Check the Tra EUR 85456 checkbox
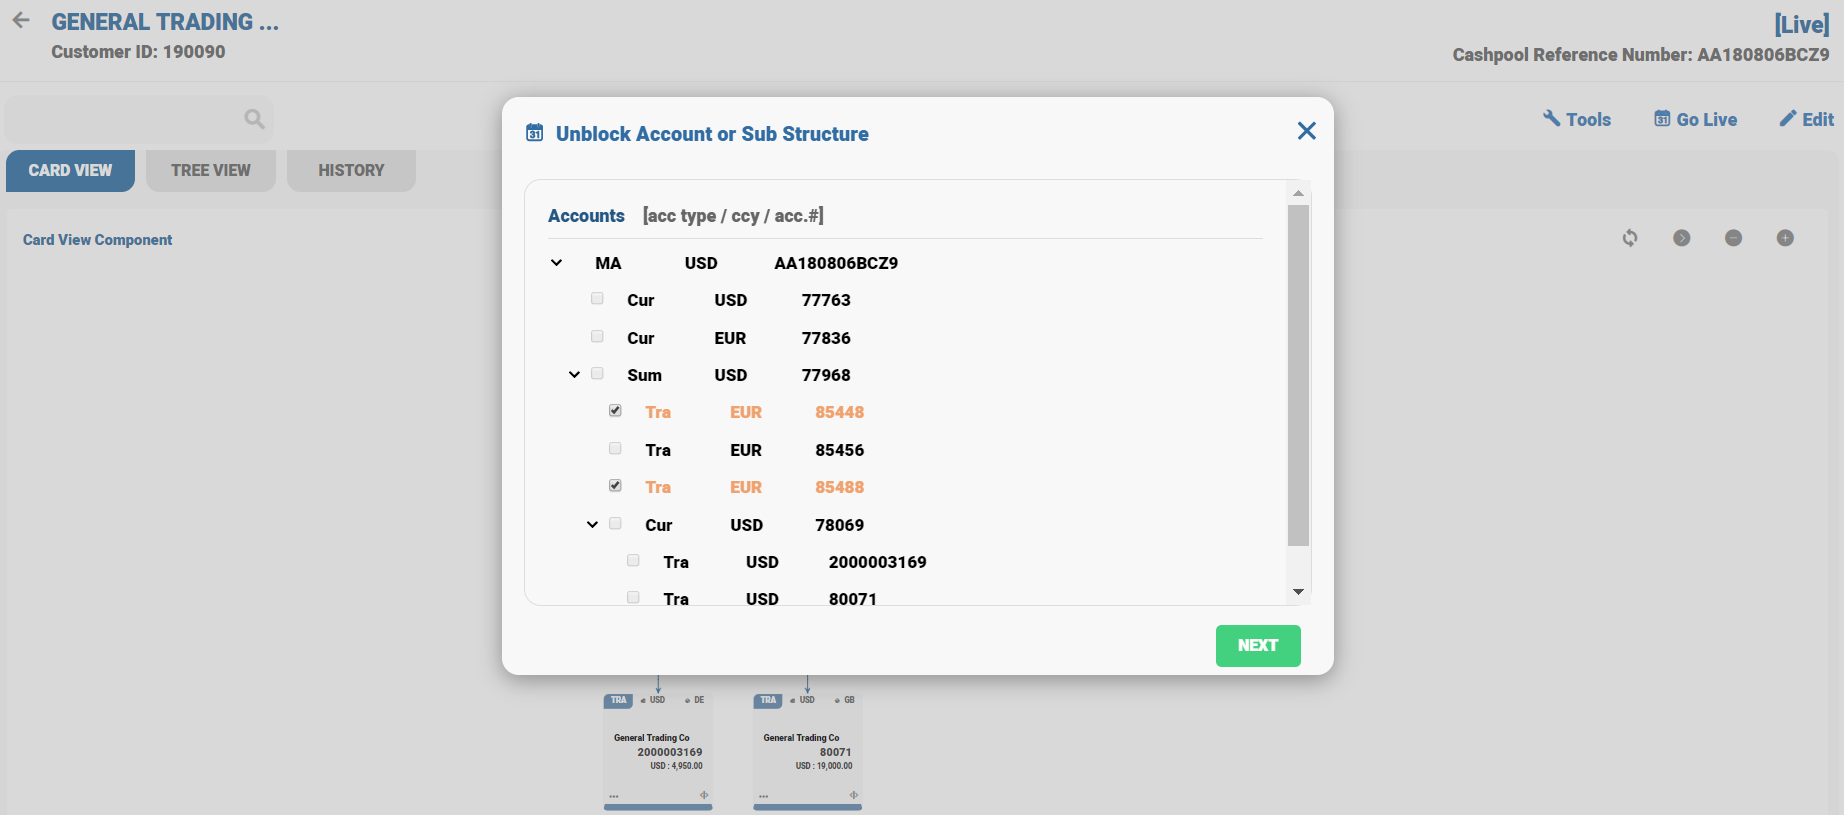1844x815 pixels. (x=615, y=449)
